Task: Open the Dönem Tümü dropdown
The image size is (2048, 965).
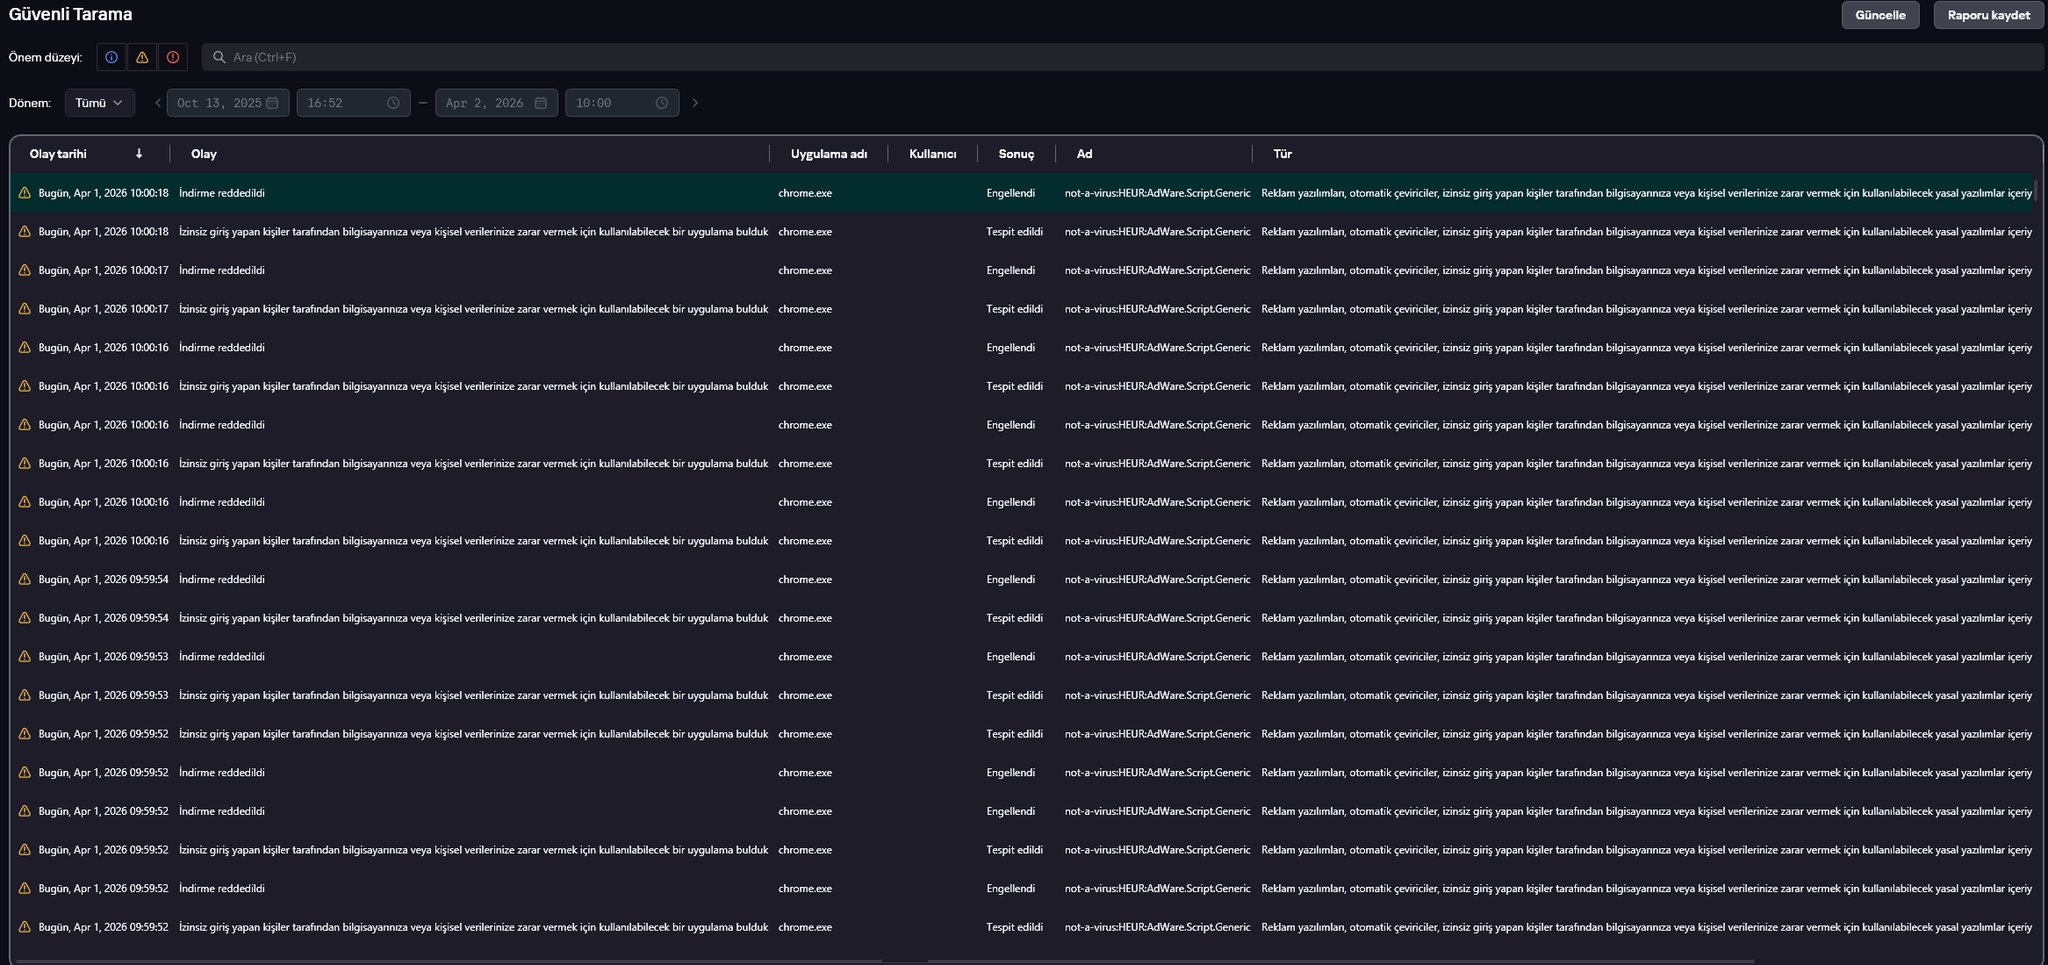Action: click(99, 103)
